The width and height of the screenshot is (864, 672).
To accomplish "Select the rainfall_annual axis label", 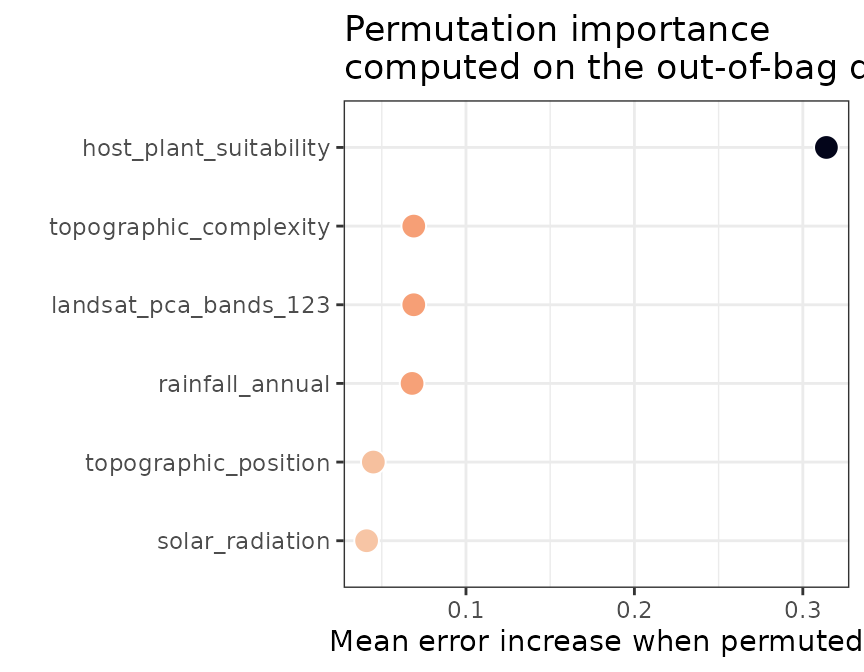I will 244,384.
